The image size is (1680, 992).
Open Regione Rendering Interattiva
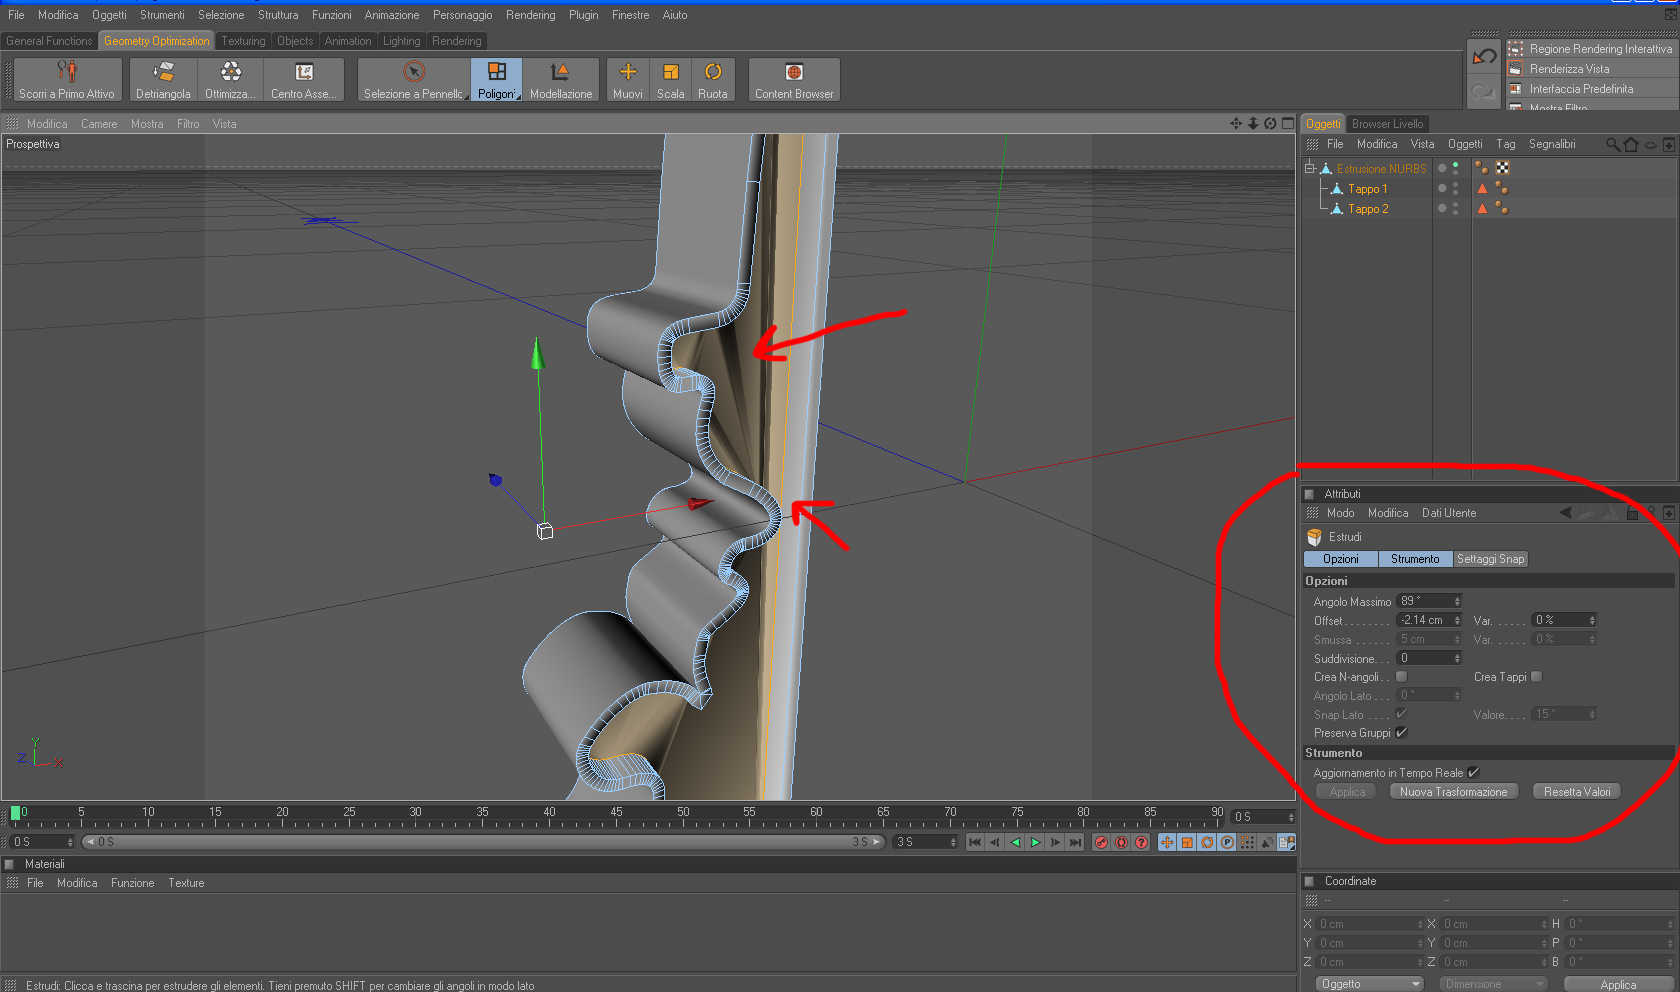pyautogui.click(x=1593, y=48)
